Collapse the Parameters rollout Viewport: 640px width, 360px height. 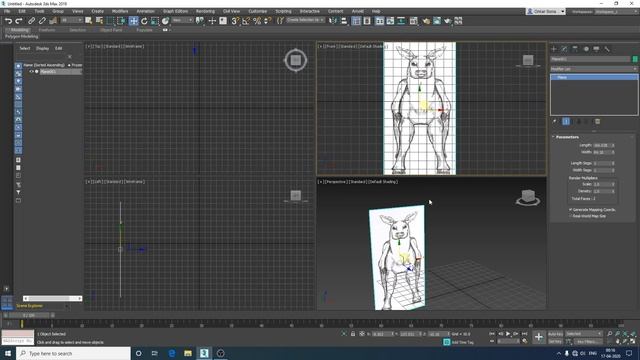tap(567, 137)
